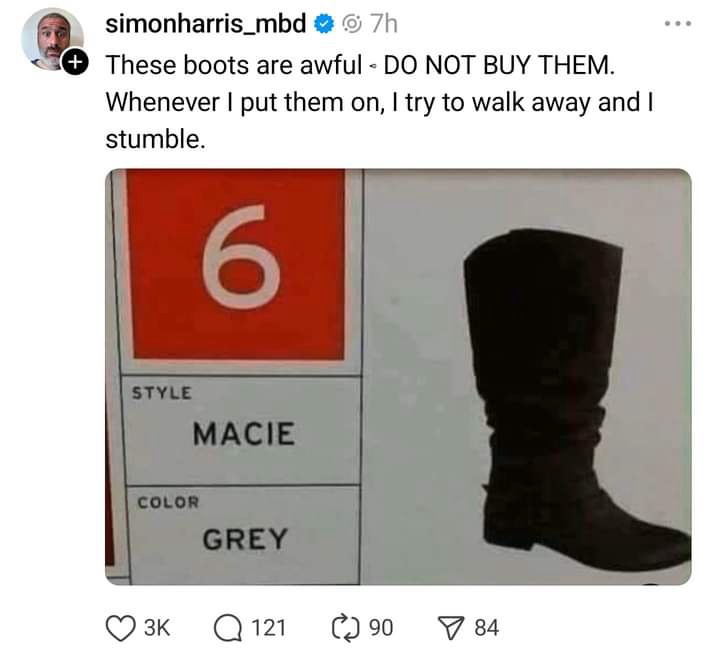Viewport: 720px width, 661px height.
Task: Click the Threads icon beside the timestamp
Action: (354, 24)
